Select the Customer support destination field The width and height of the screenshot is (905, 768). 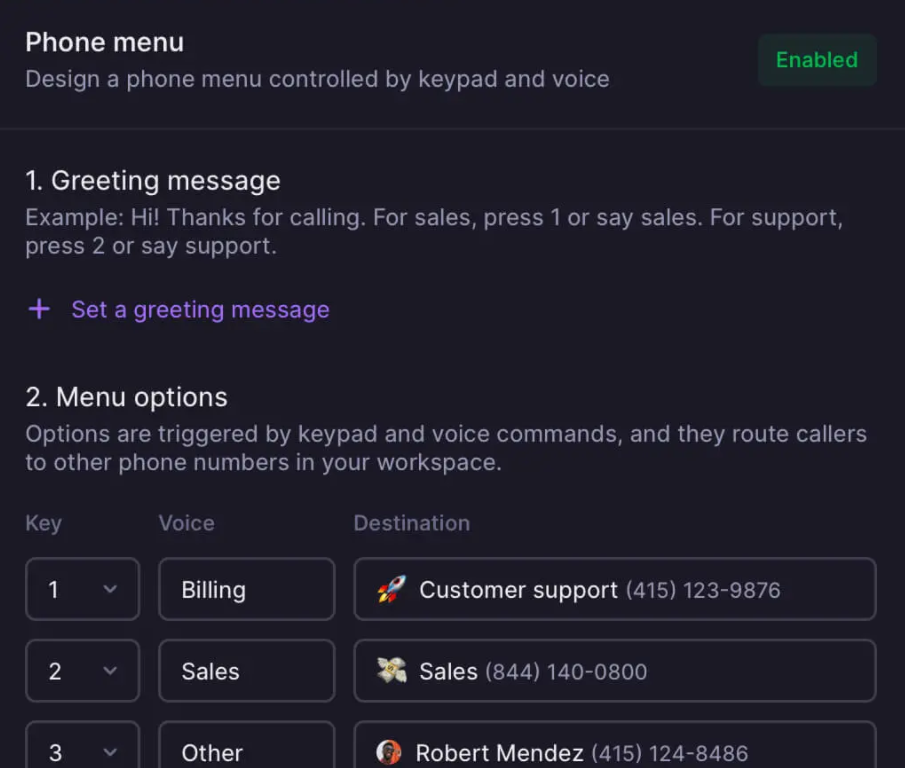coord(614,589)
